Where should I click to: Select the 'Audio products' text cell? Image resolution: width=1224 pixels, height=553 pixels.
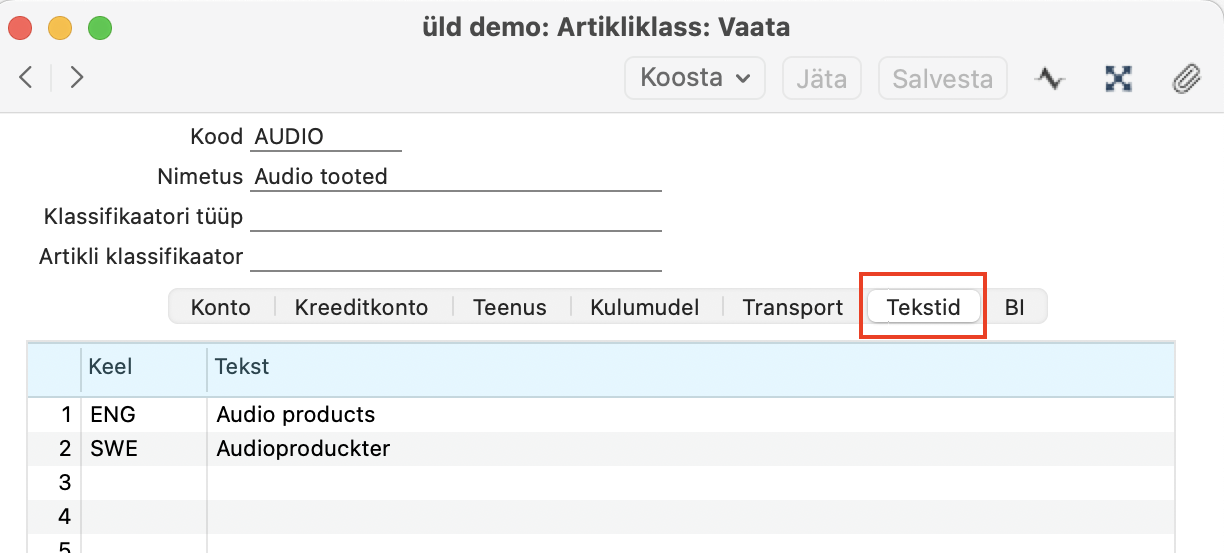(296, 414)
